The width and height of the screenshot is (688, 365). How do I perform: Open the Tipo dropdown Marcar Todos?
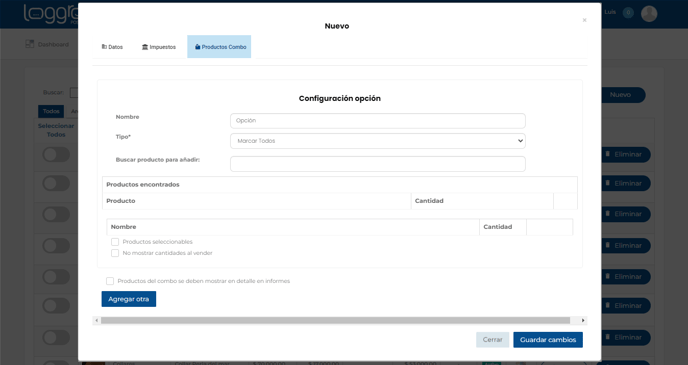[378, 141]
